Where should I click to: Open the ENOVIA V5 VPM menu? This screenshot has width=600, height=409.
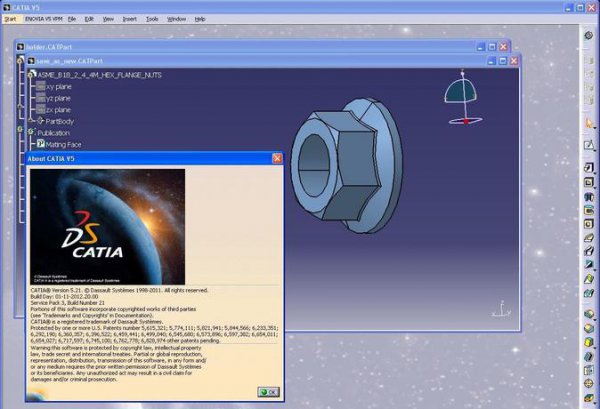point(44,19)
